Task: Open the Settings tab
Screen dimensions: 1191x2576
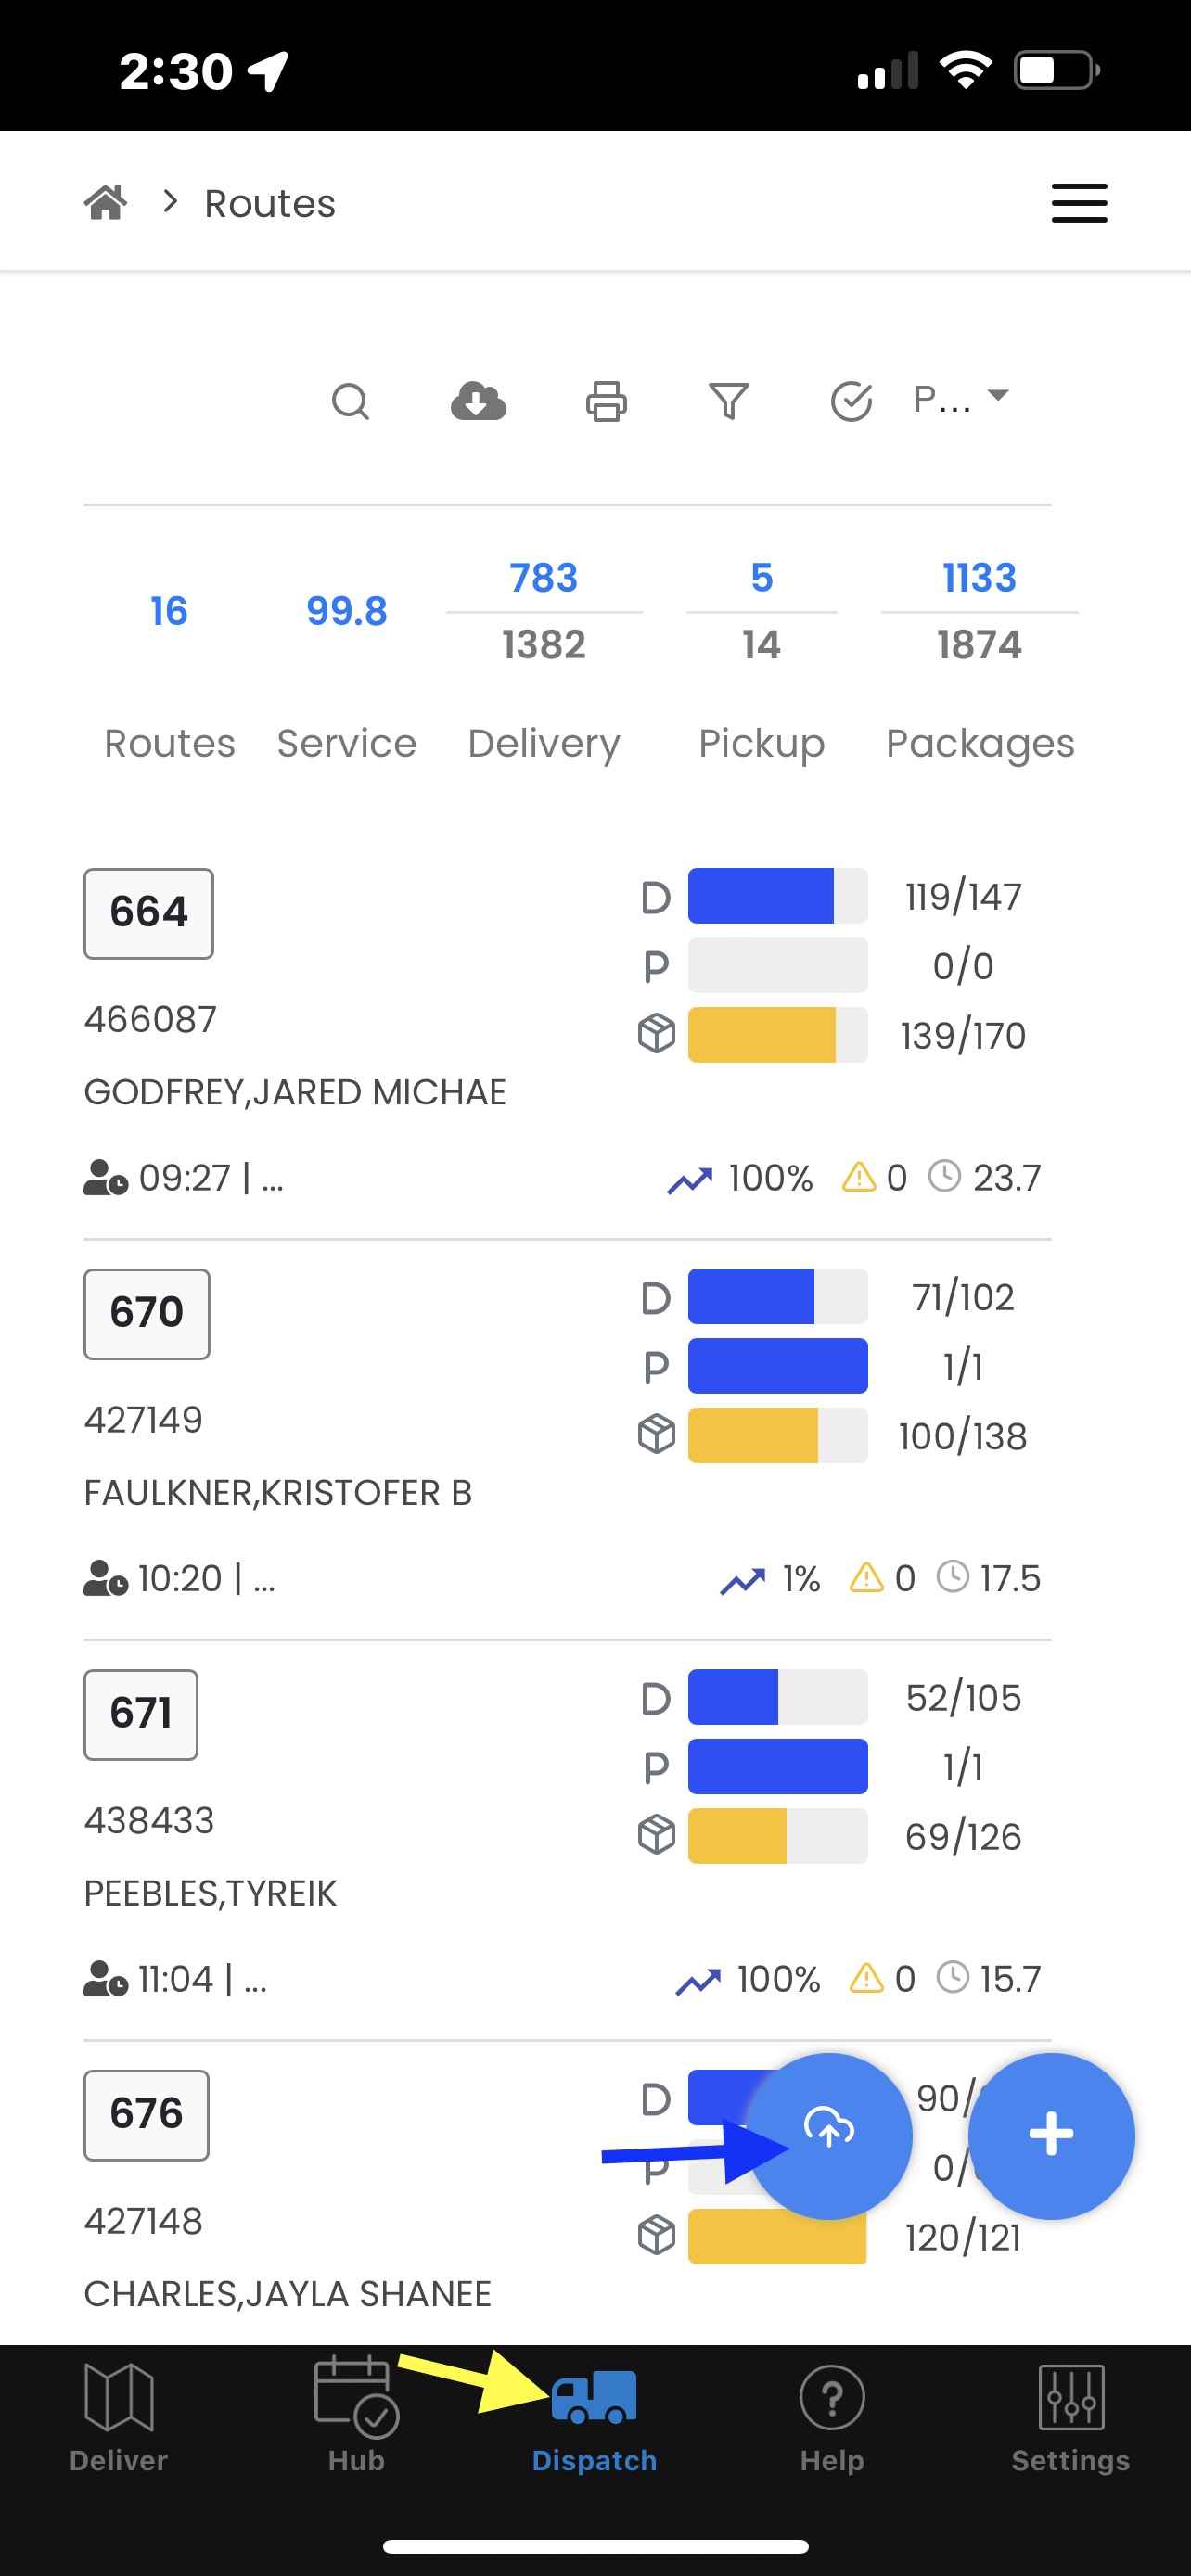Action: 1070,2417
